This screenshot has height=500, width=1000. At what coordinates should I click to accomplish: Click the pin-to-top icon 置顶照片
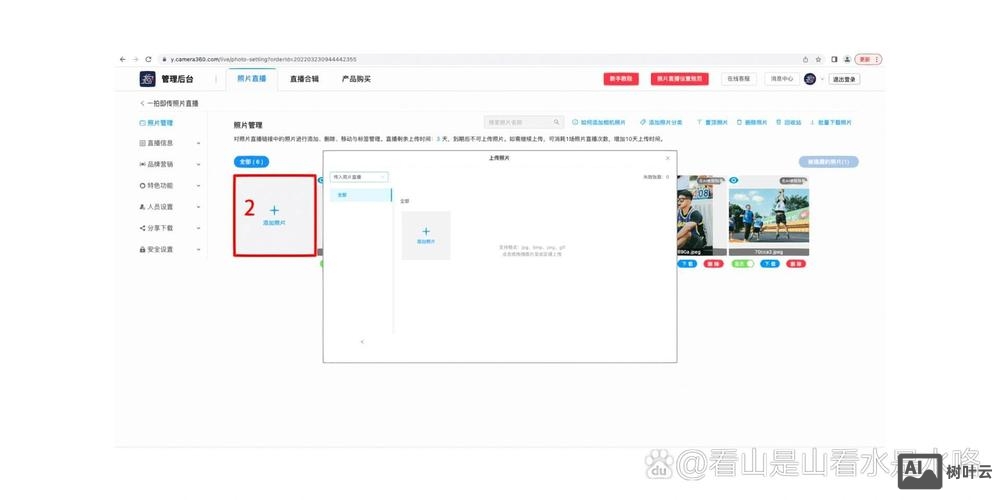click(x=699, y=122)
